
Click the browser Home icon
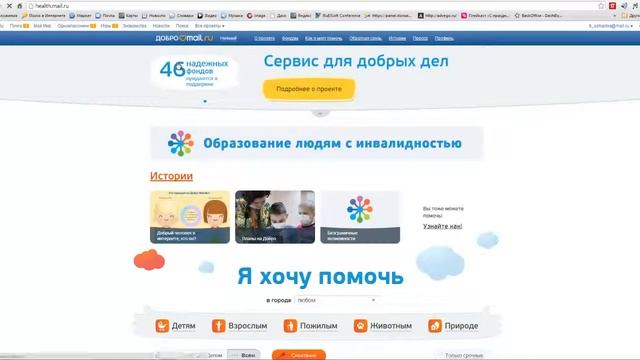click(19, 6)
